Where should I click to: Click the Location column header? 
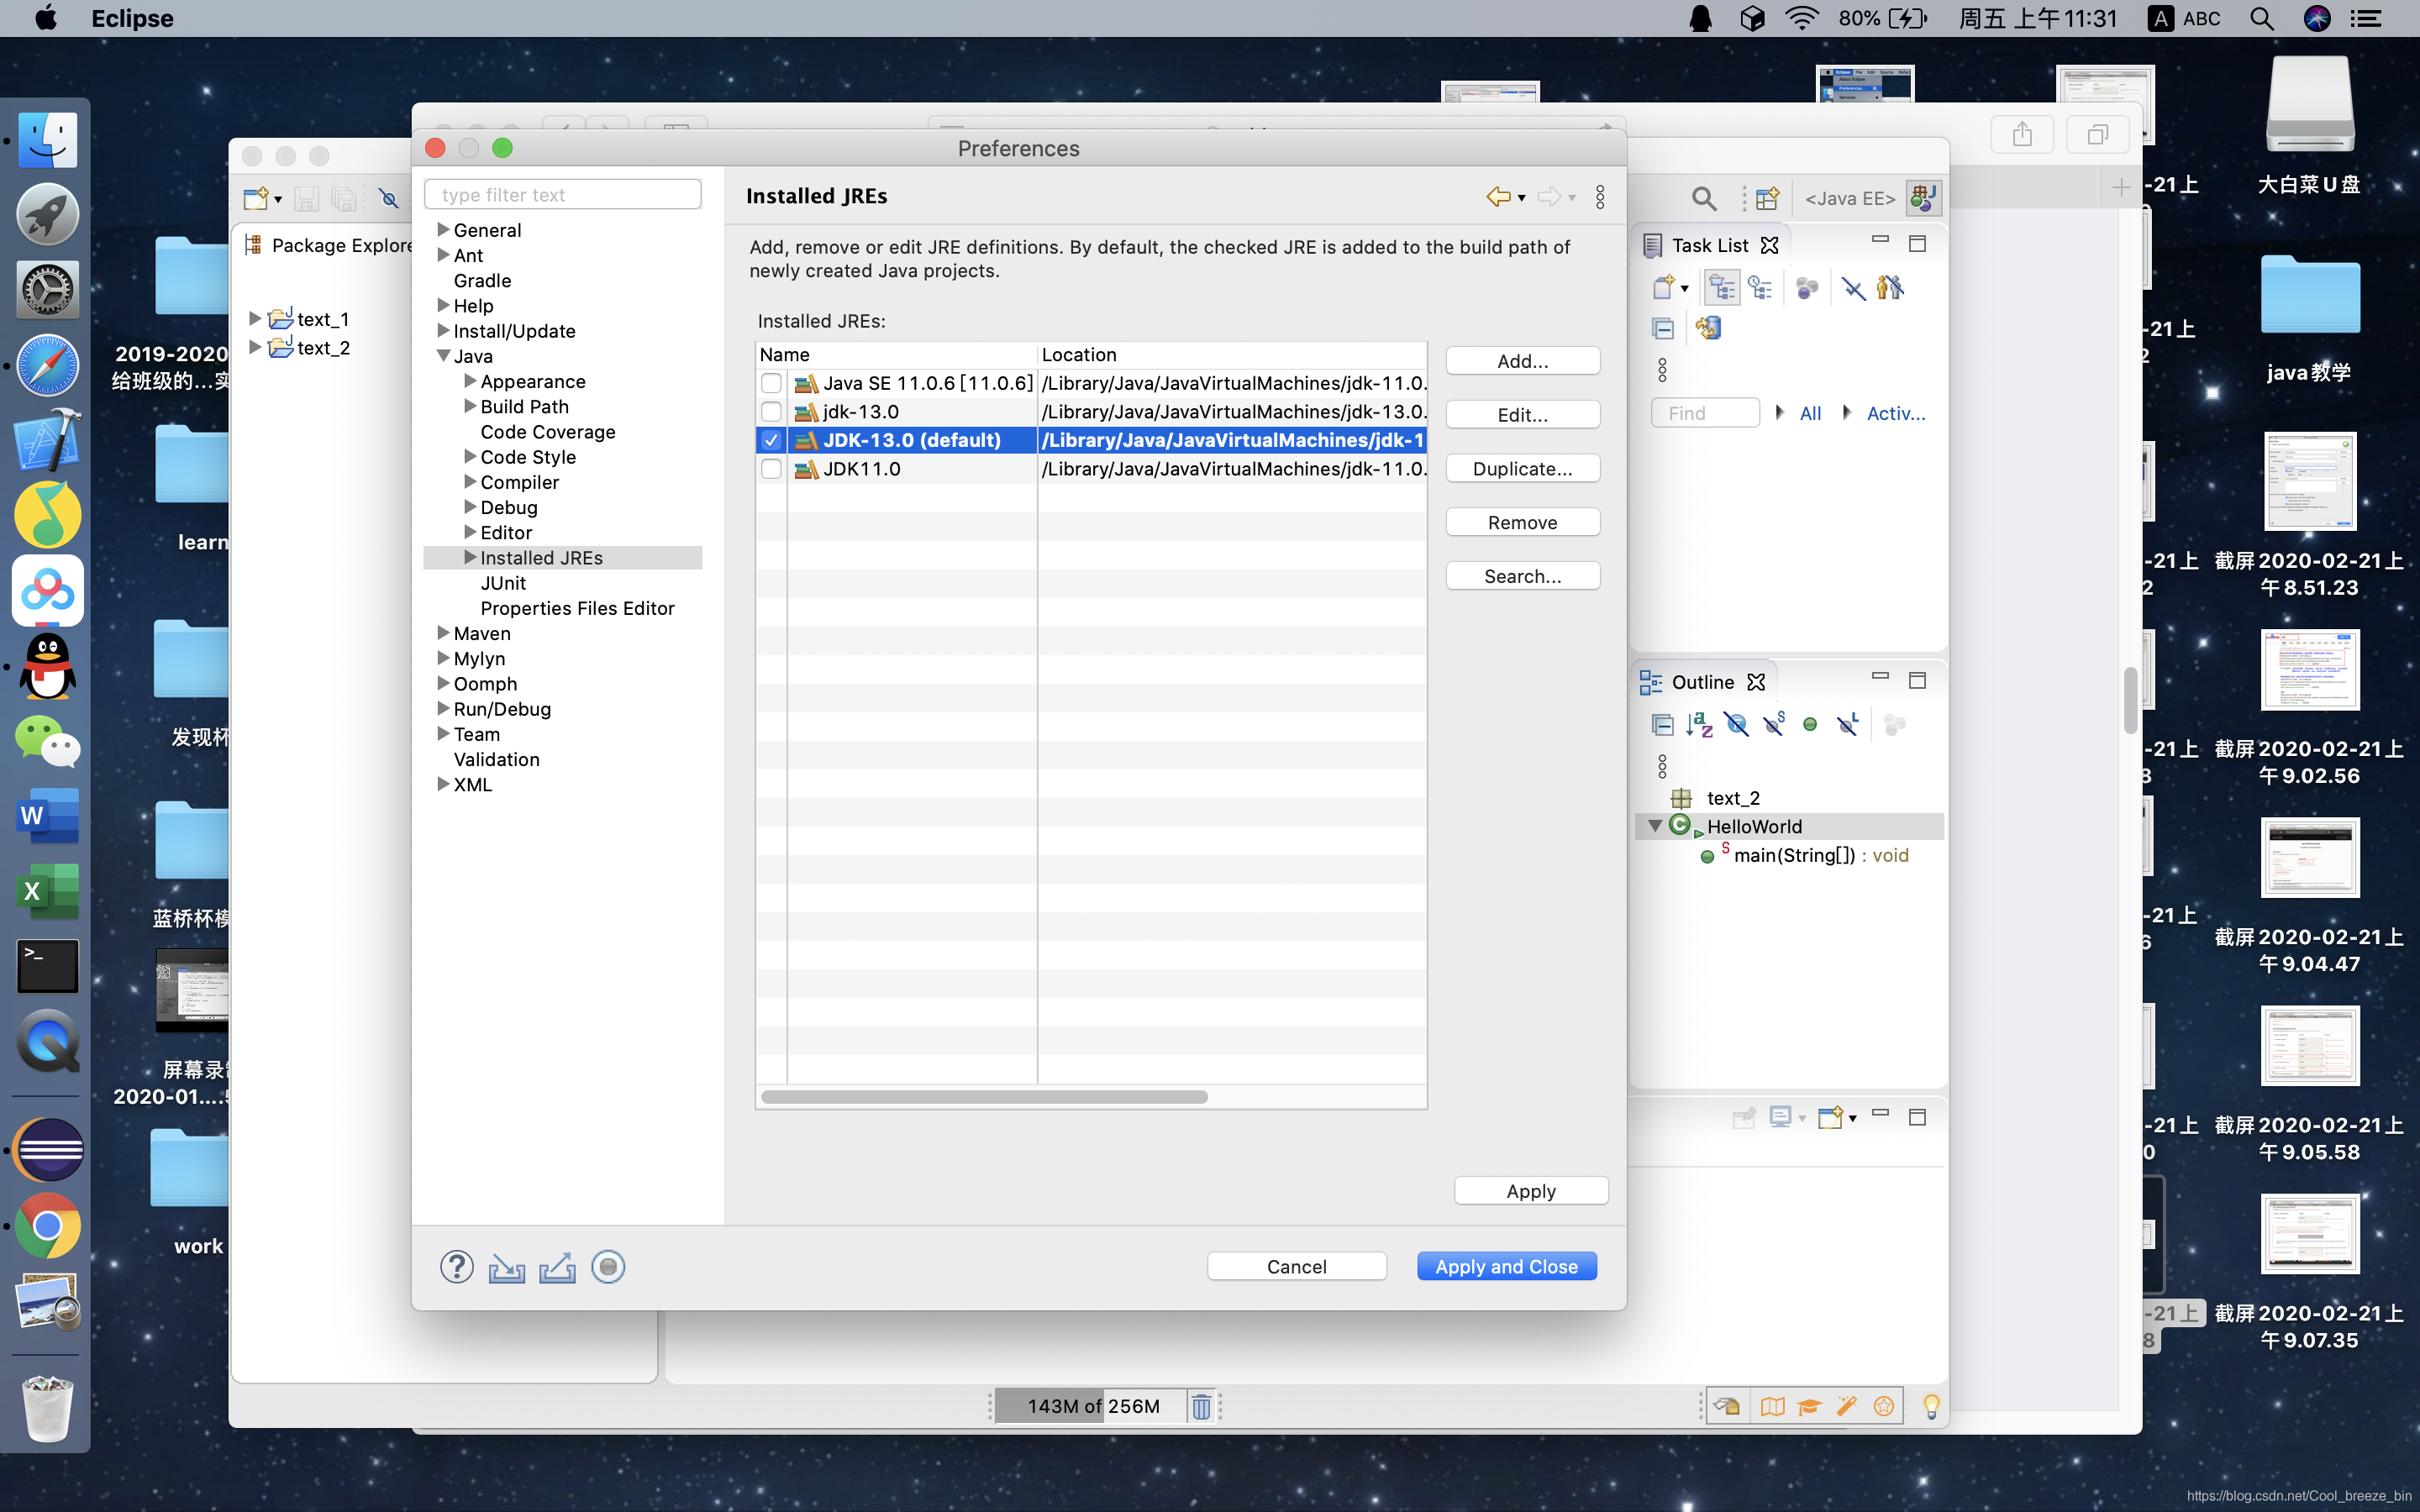click(1231, 355)
